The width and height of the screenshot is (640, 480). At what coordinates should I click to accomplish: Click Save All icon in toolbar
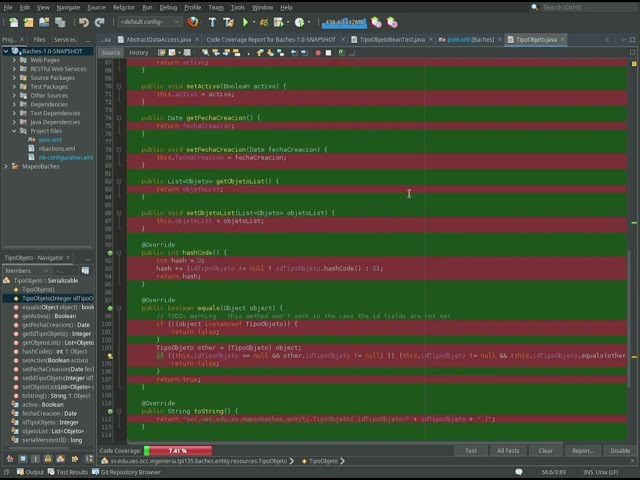pos(61,22)
